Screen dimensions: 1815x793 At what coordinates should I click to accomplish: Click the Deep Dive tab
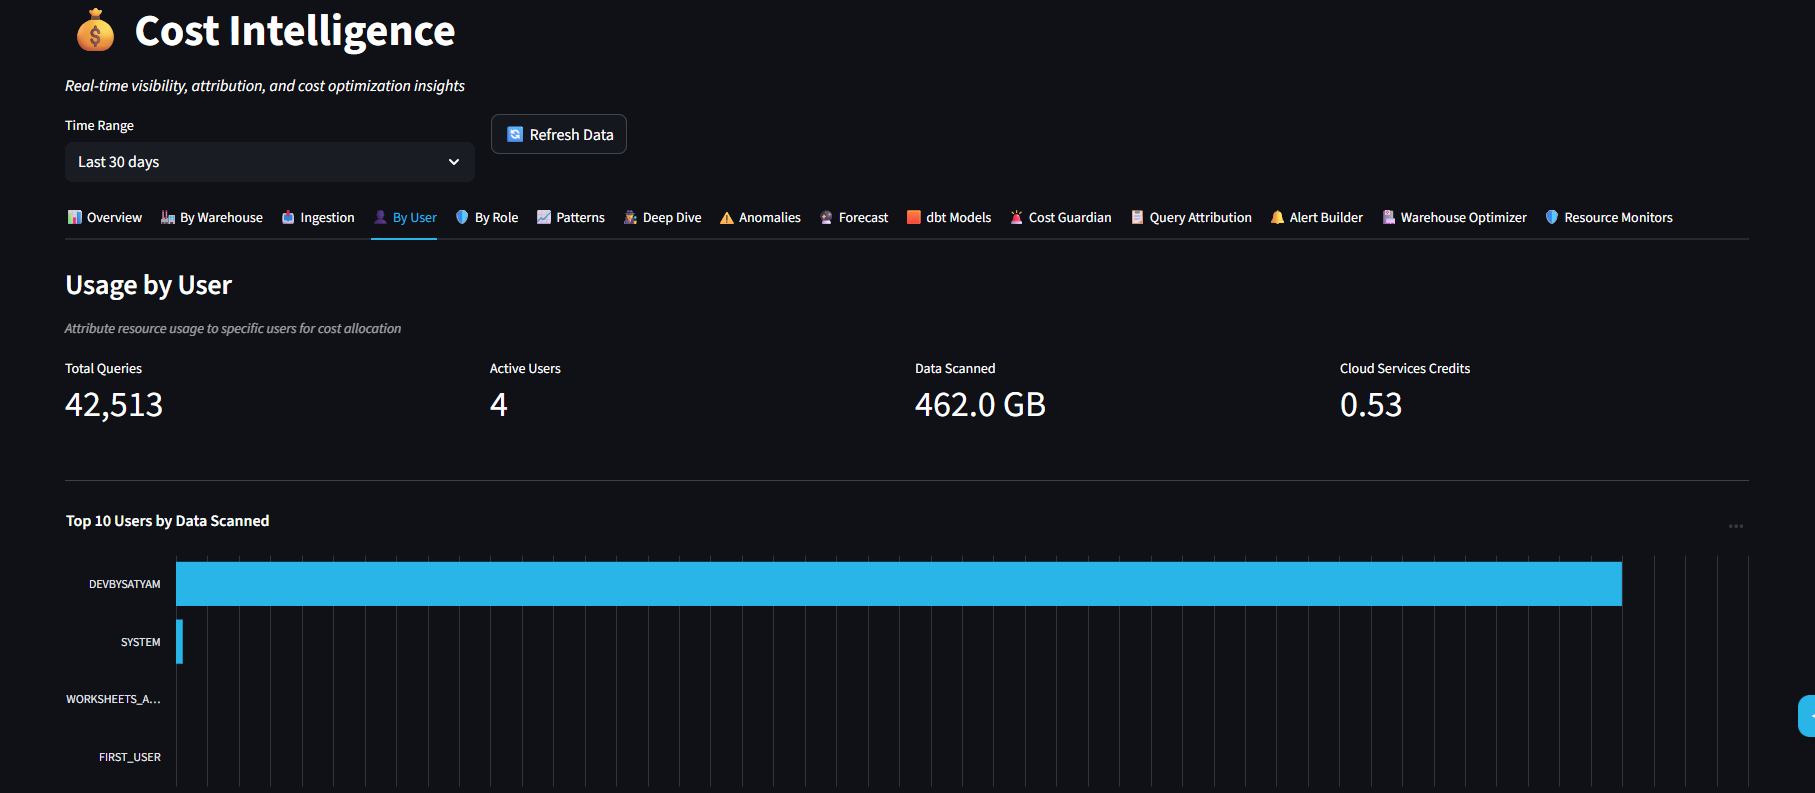coord(662,217)
